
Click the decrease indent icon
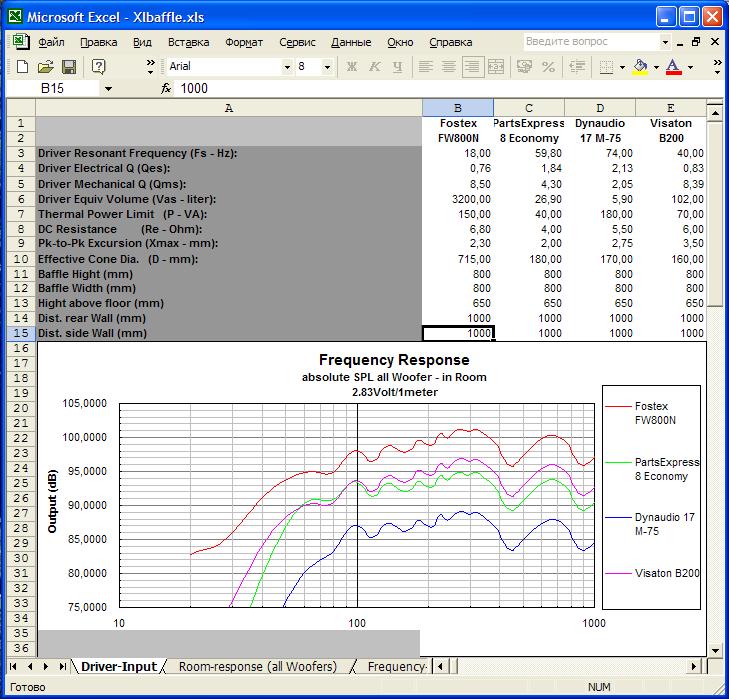577,67
